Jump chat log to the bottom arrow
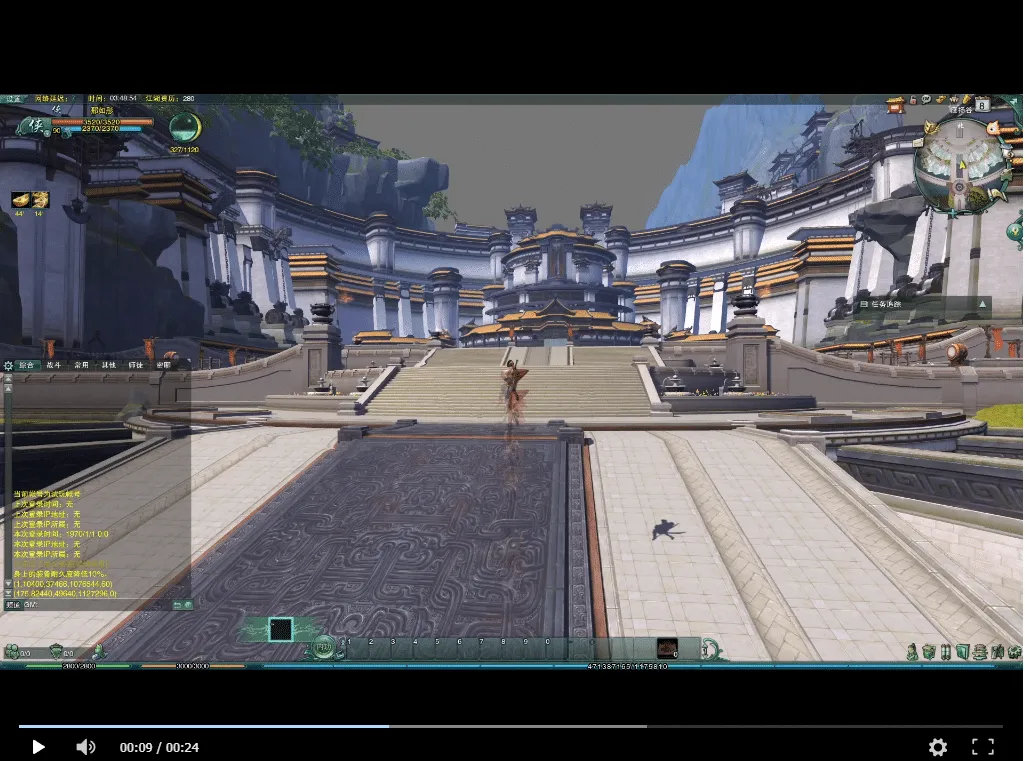The height and width of the screenshot is (761, 1025). (8, 594)
